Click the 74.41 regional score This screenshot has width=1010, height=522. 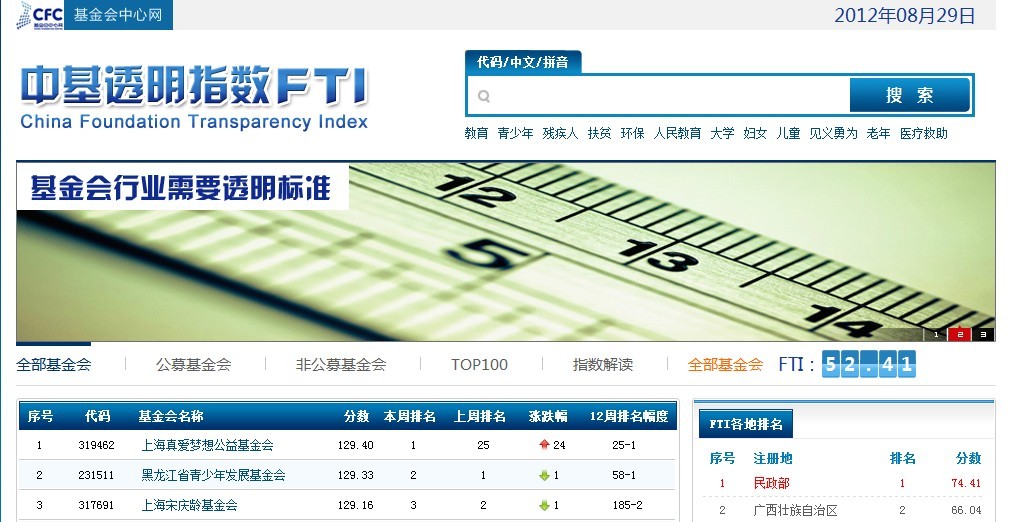(966, 483)
